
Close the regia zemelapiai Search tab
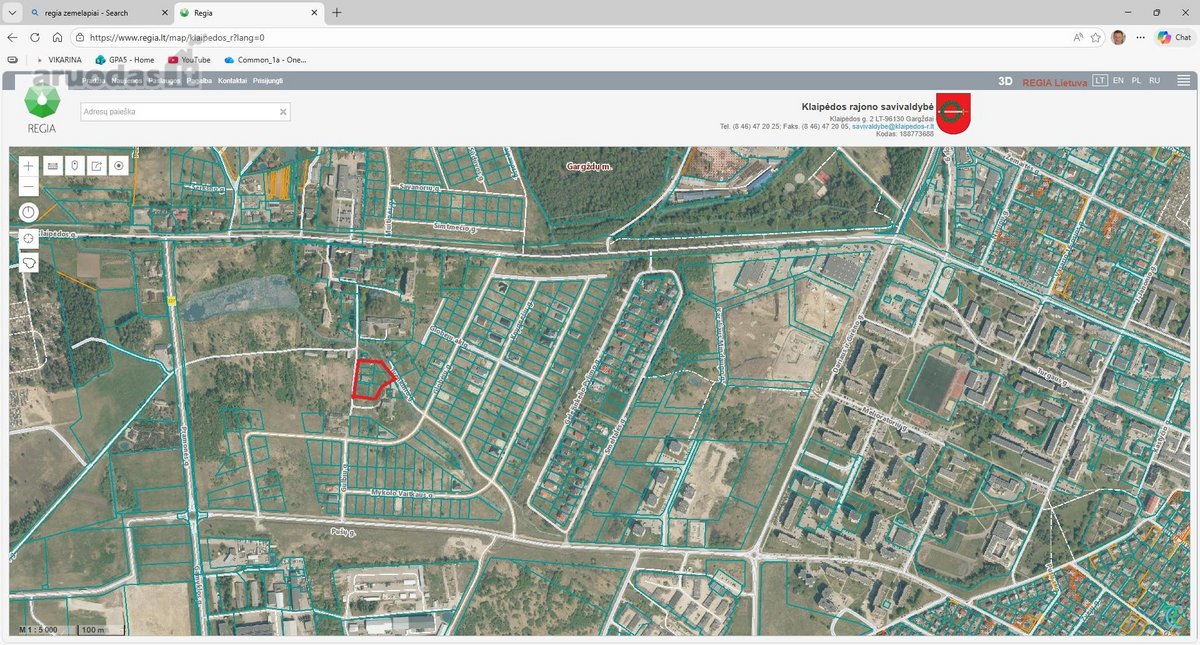pos(164,13)
